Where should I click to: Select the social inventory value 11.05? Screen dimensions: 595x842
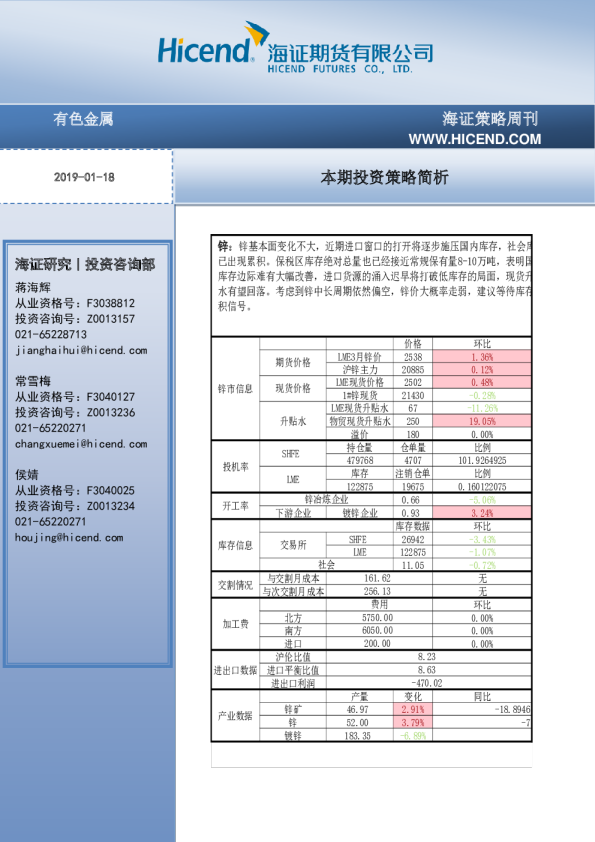tap(413, 565)
